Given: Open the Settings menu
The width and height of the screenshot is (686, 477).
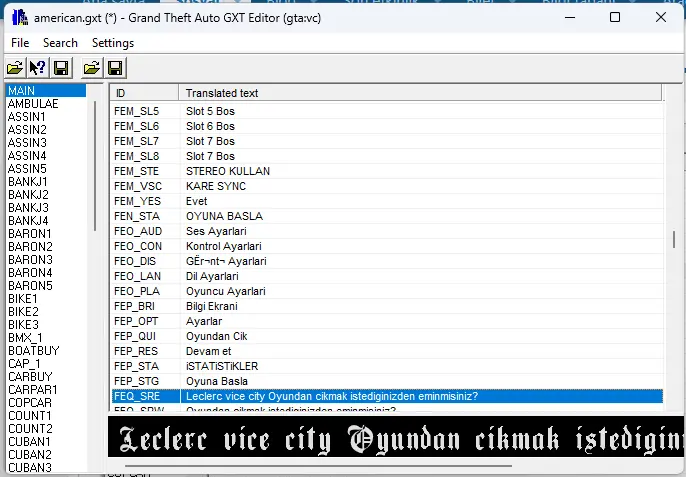Looking at the screenshot, I should point(113,43).
